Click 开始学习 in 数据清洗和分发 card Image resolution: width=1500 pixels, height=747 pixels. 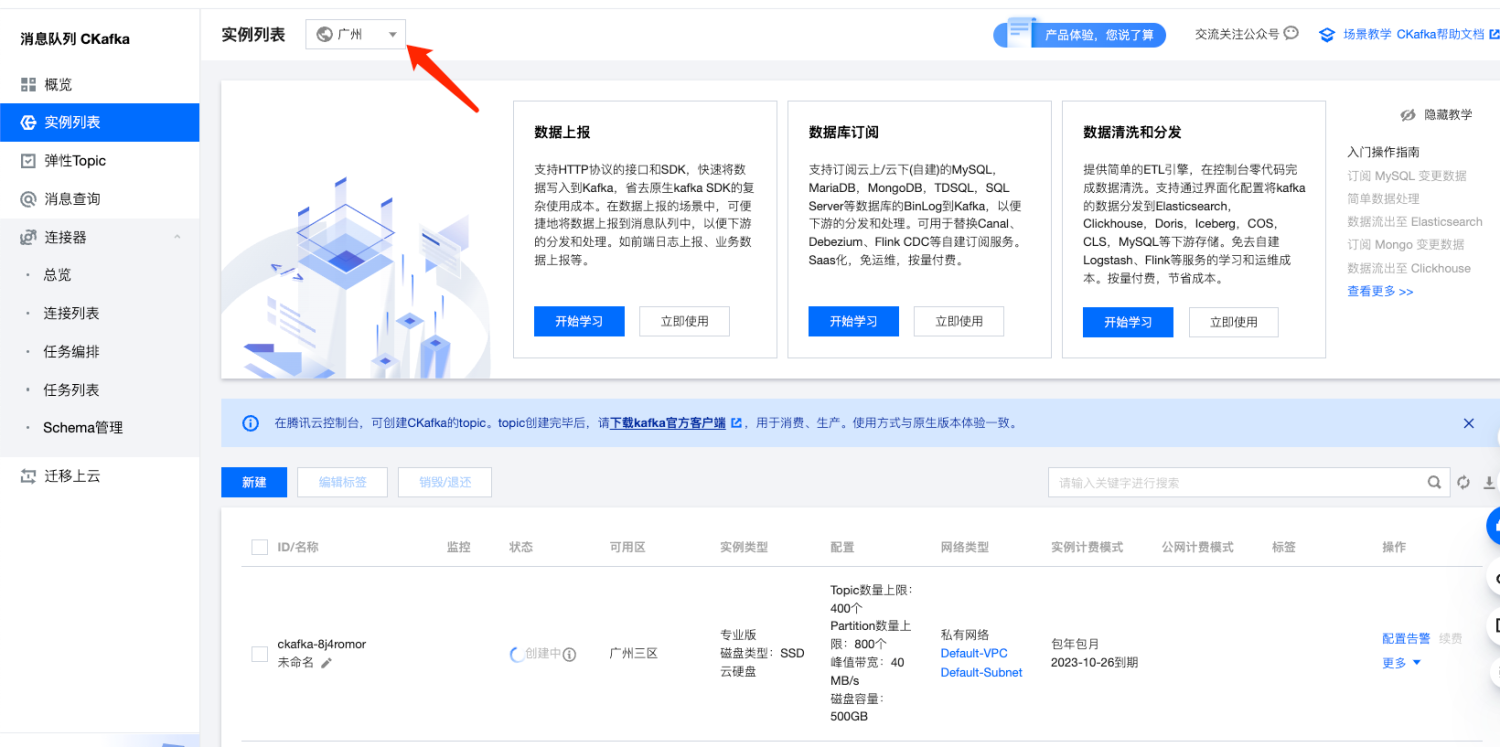(x=1128, y=322)
